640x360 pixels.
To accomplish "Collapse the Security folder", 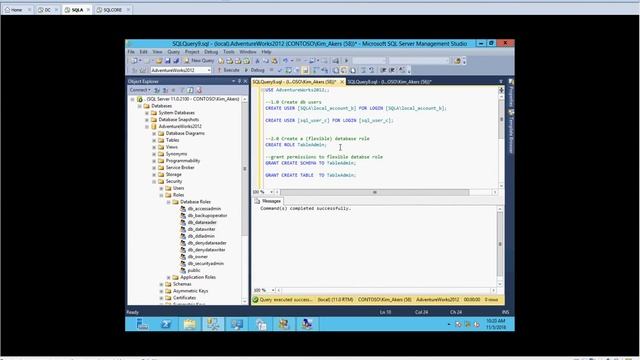I will coord(154,182).
